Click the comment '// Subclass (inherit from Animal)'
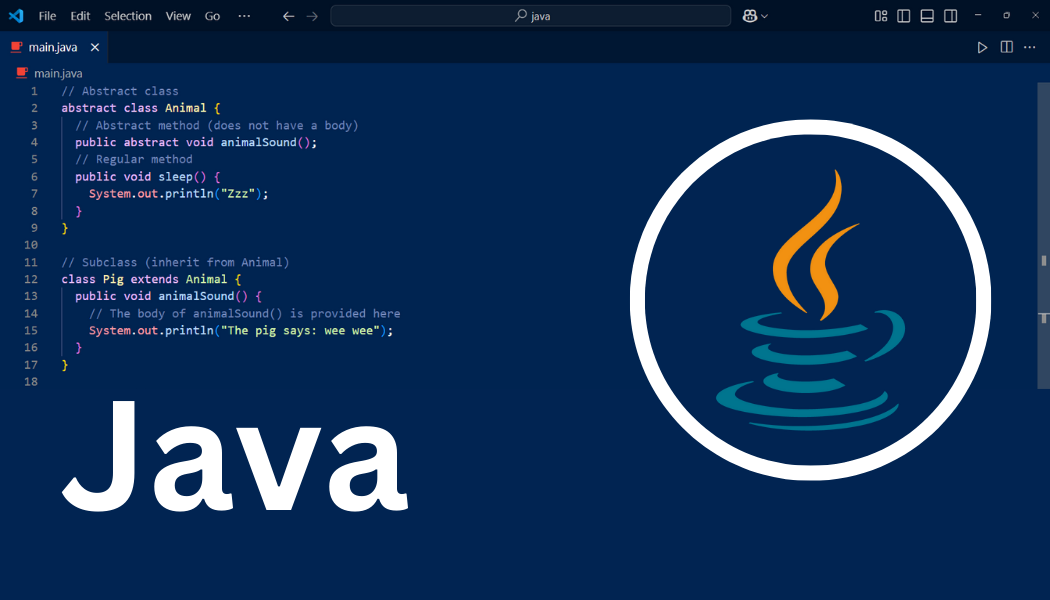The width and height of the screenshot is (1050, 600). pos(175,262)
